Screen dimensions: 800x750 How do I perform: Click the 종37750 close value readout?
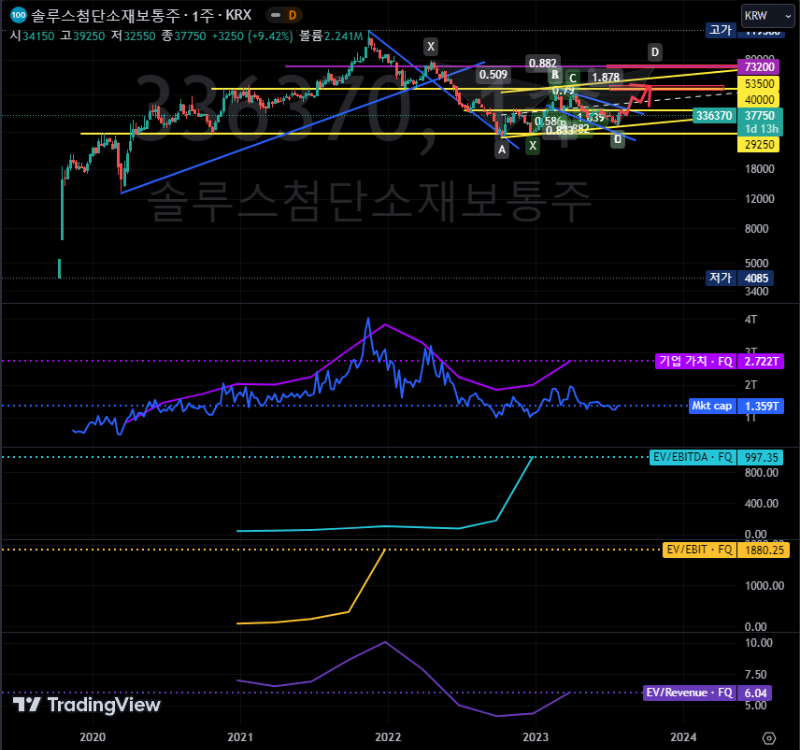click(x=184, y=36)
